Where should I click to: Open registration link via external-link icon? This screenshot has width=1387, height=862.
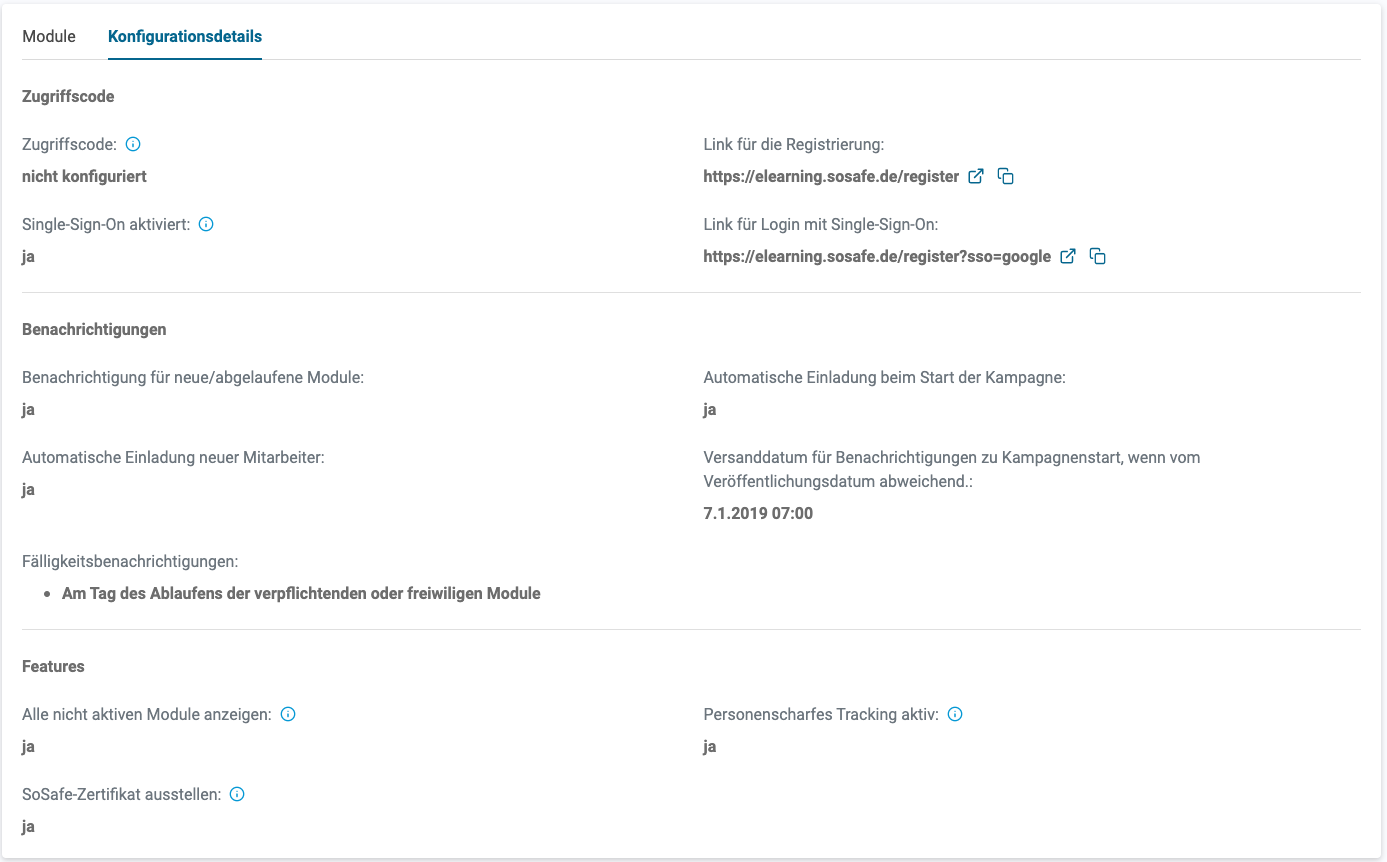(x=976, y=176)
